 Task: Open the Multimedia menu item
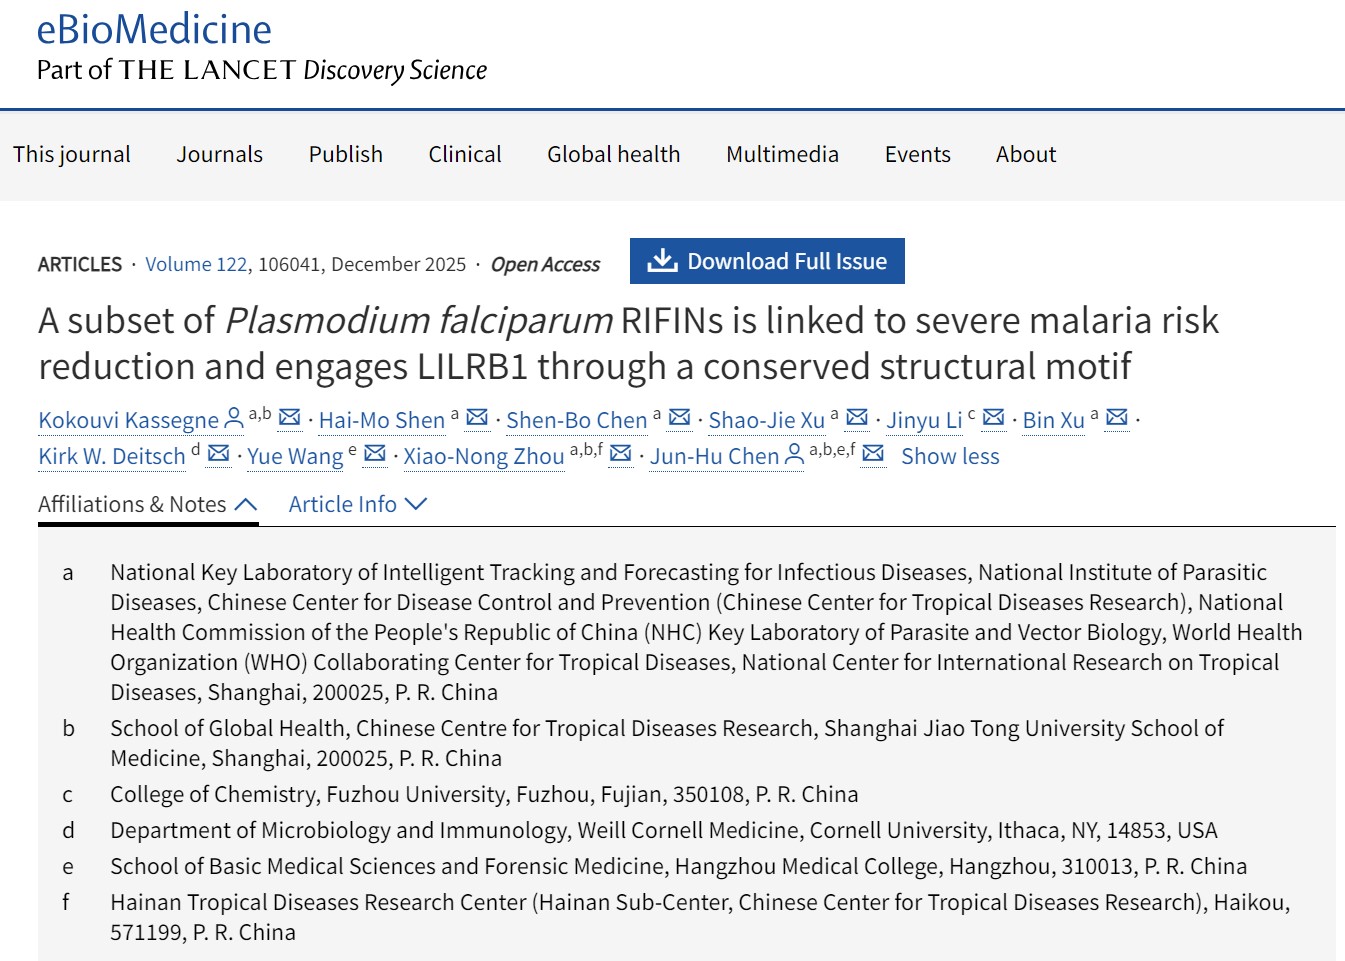[782, 154]
